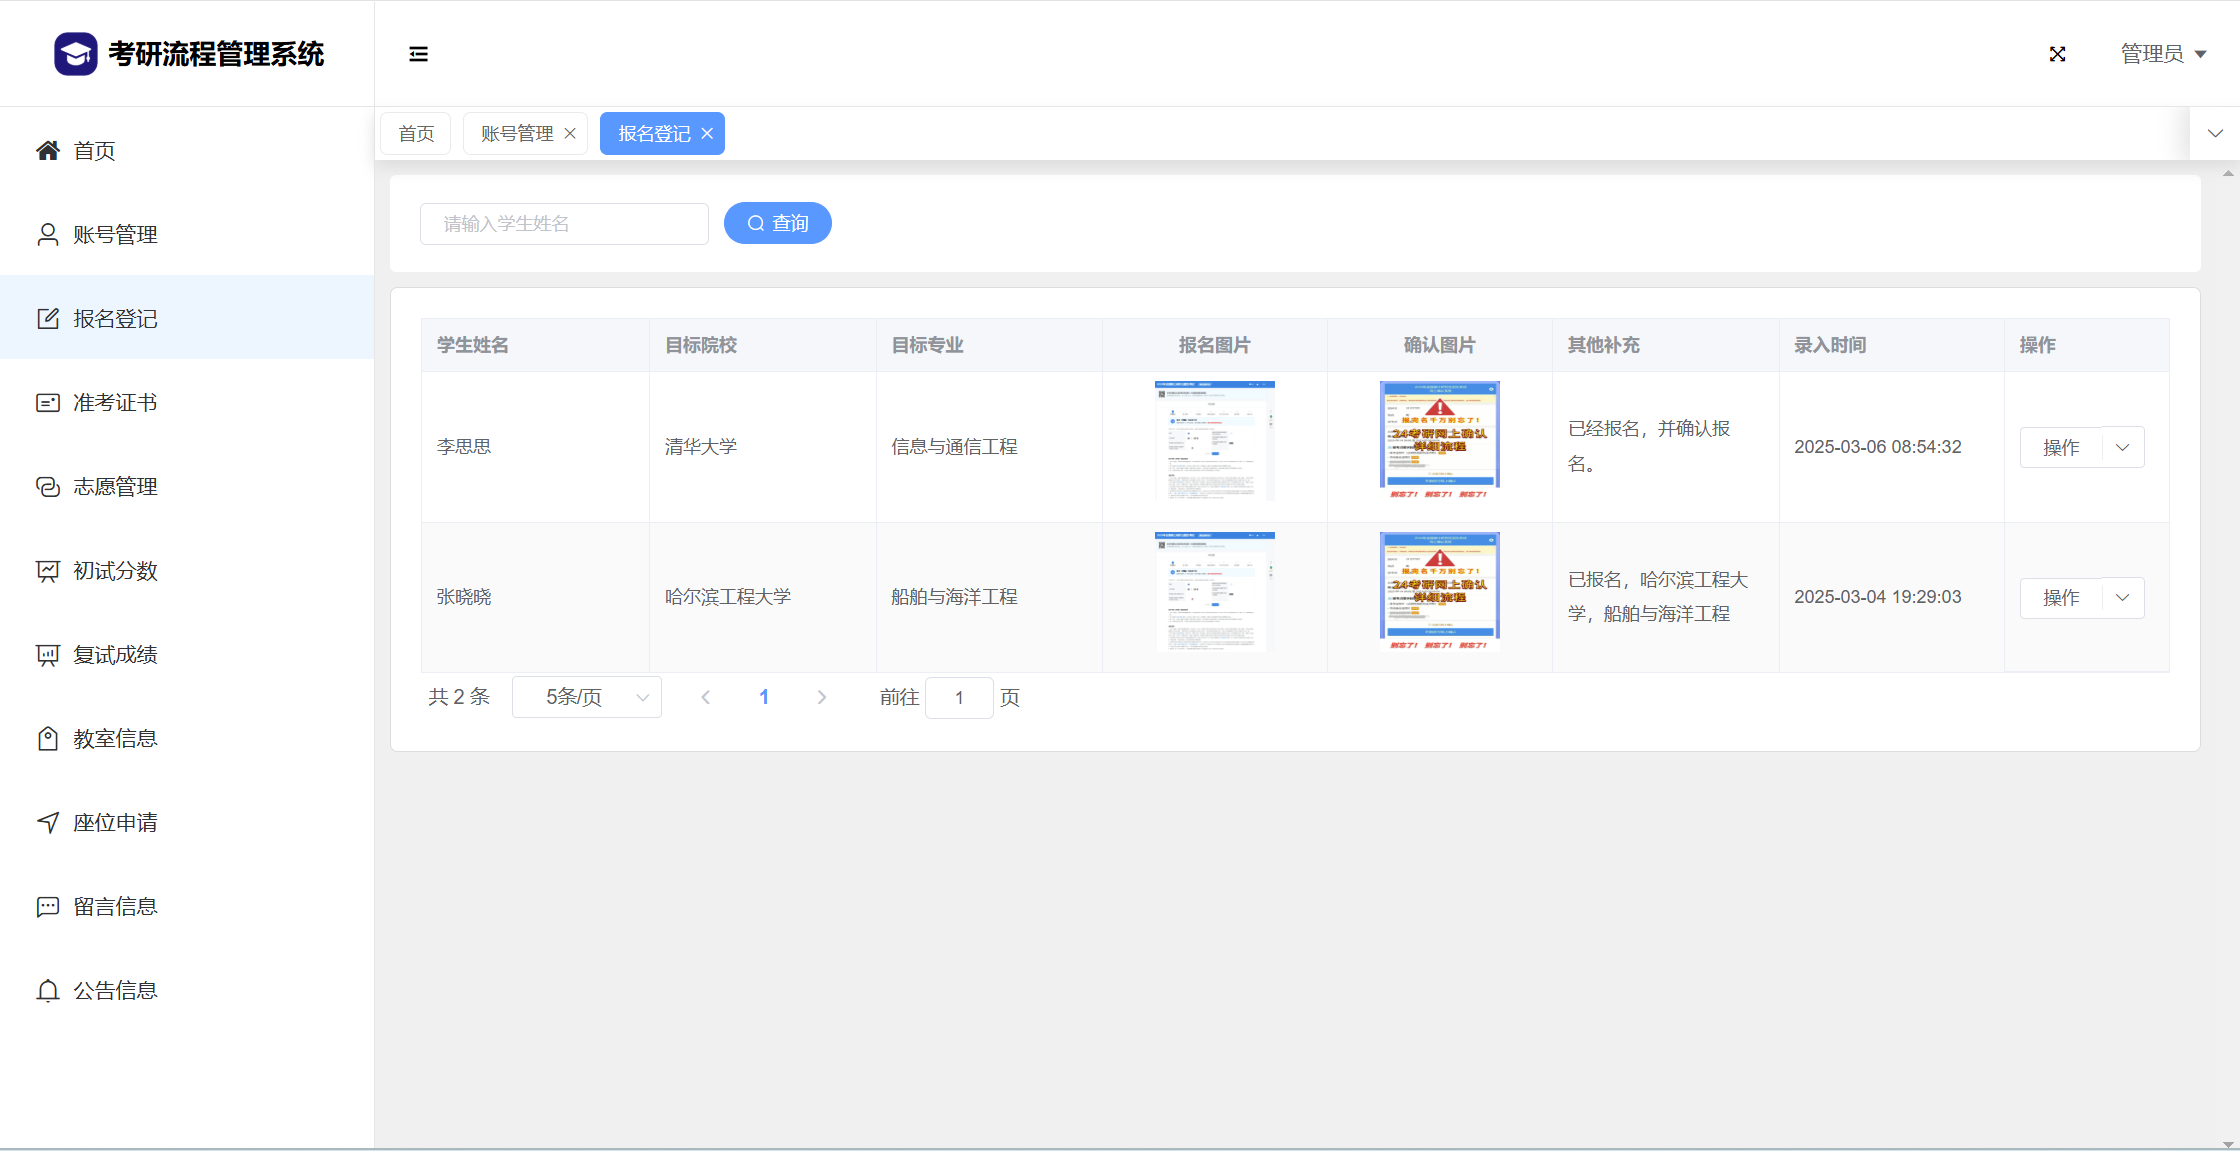Screen dimensions: 2240x1151
Task: Click the 准考证书 card icon
Action: click(48, 403)
